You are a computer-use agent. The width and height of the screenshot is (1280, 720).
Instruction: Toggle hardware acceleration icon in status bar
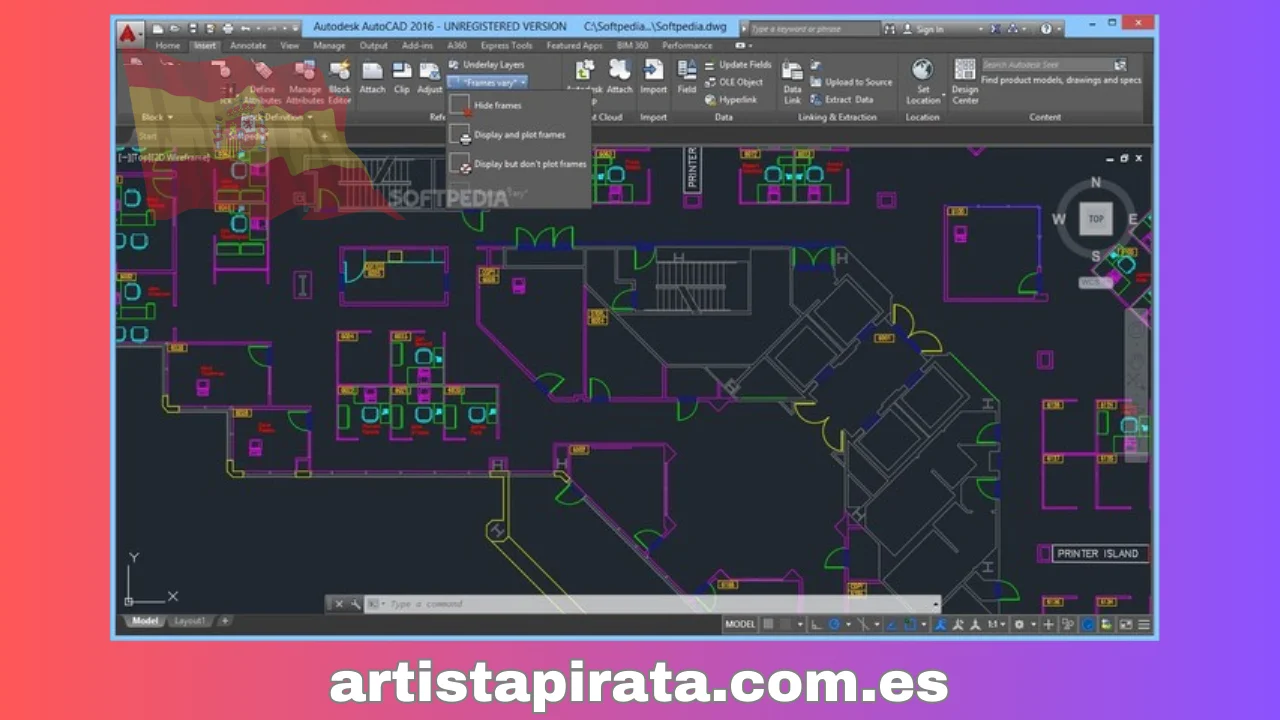point(1088,625)
